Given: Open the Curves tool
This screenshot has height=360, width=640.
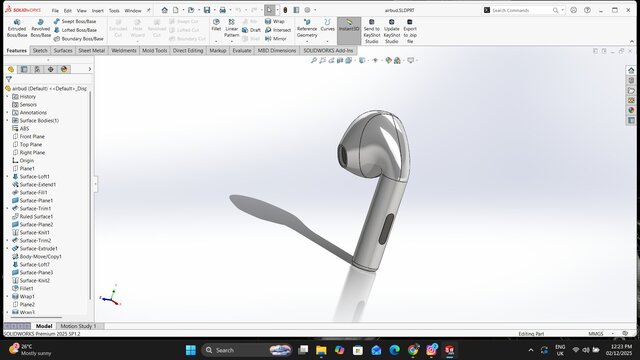Looking at the screenshot, I should (327, 25).
